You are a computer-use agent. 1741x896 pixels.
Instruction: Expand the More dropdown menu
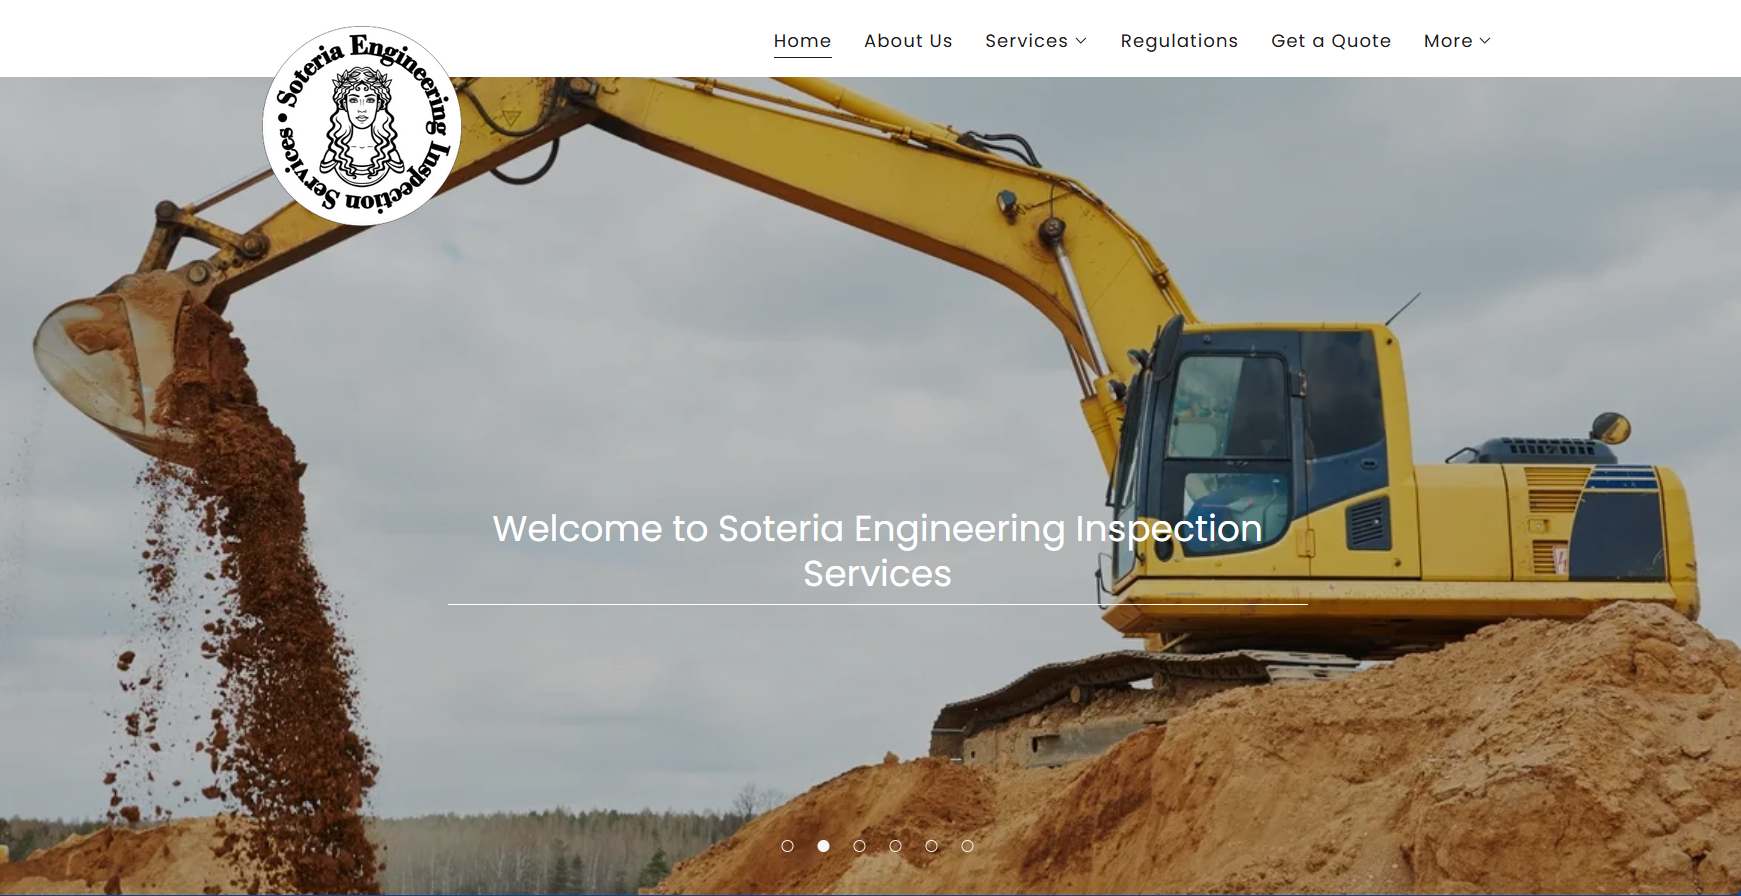tap(1457, 41)
